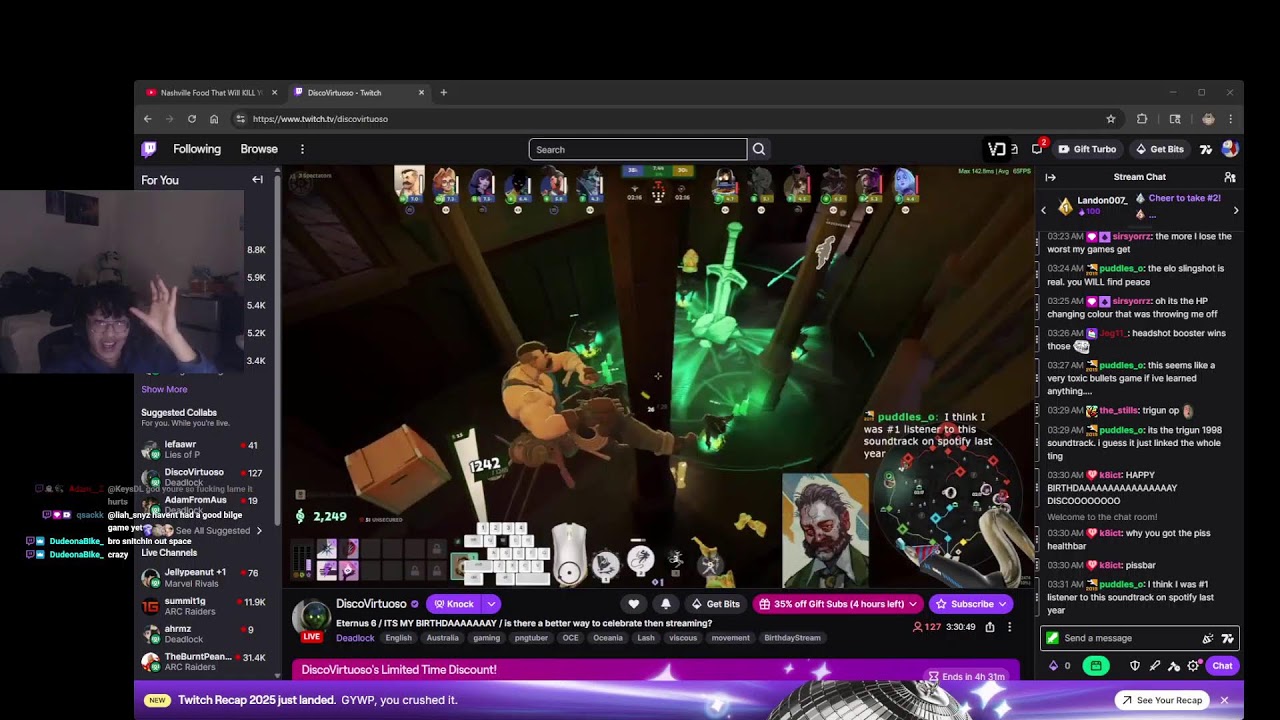Toggle the notification bell for DiscoVirtuoso
The width and height of the screenshot is (1280, 720).
[x=666, y=604]
